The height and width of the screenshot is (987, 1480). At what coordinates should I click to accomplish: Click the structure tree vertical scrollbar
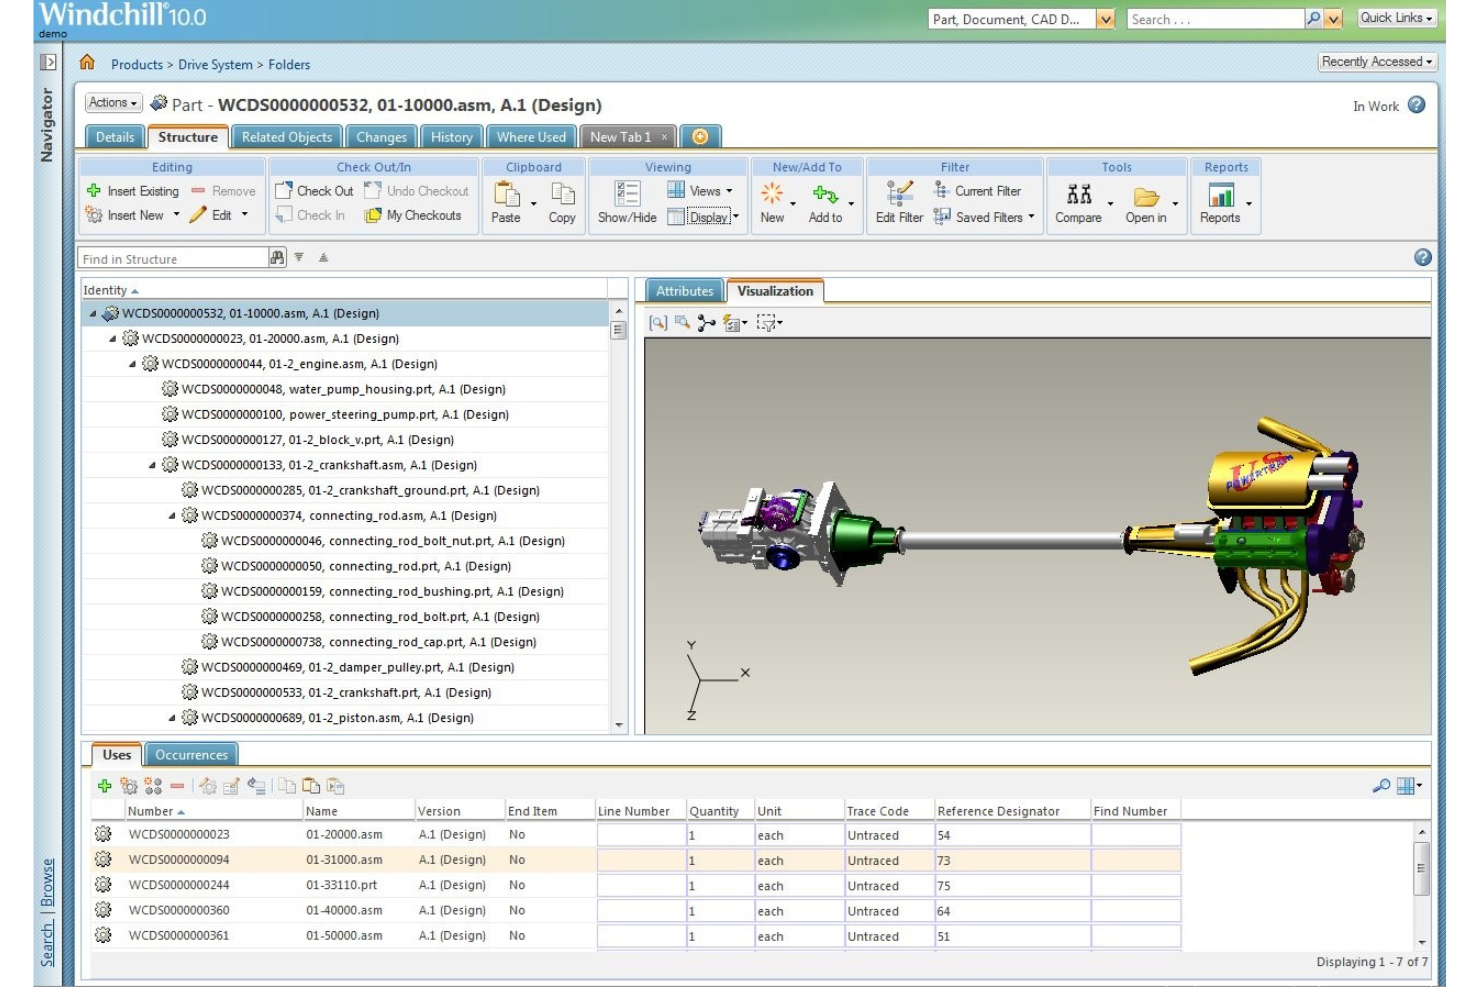click(619, 520)
